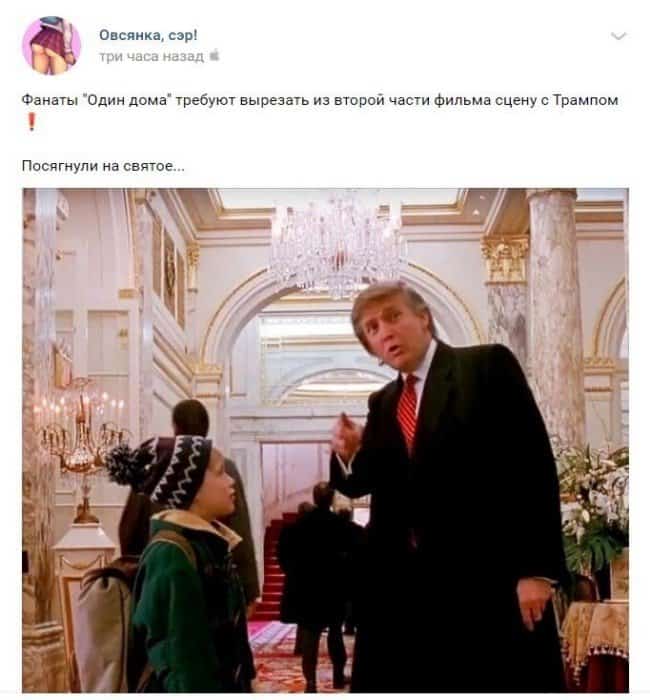This screenshot has height=700, width=650.
Task: Open the Овсянка, сэр! community avatar
Action: pos(52,45)
